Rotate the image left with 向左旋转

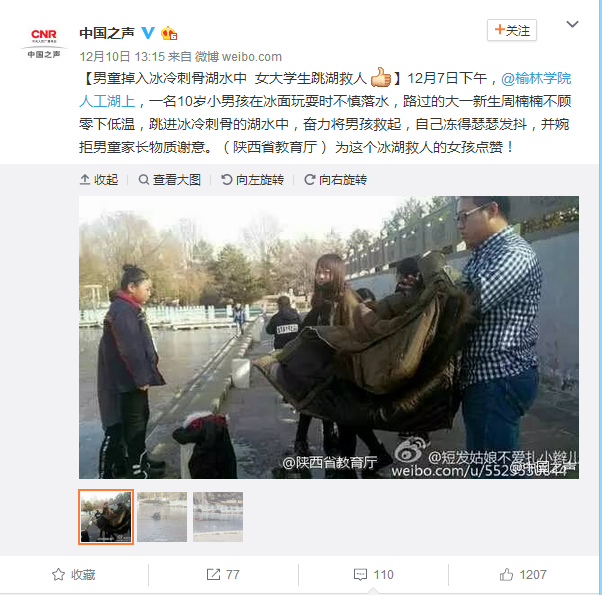(253, 180)
